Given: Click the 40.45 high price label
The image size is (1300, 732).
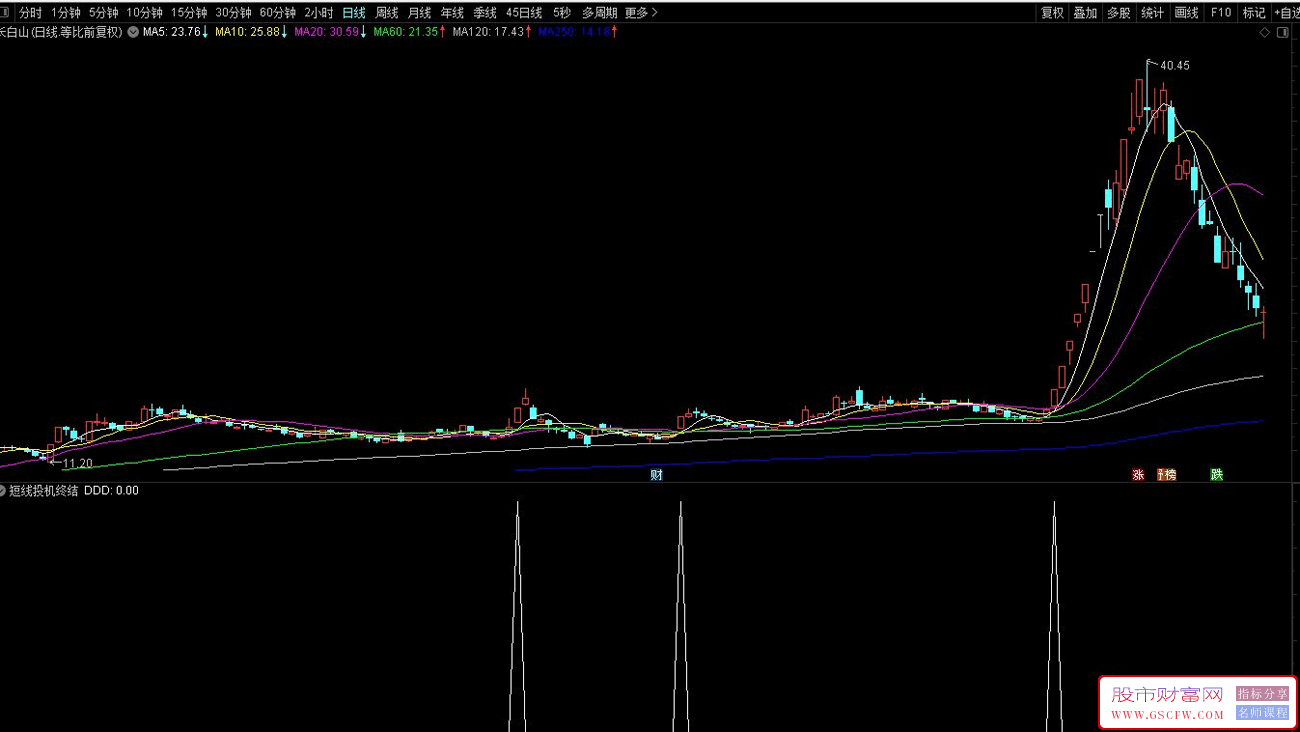Looking at the screenshot, I should [1175, 66].
